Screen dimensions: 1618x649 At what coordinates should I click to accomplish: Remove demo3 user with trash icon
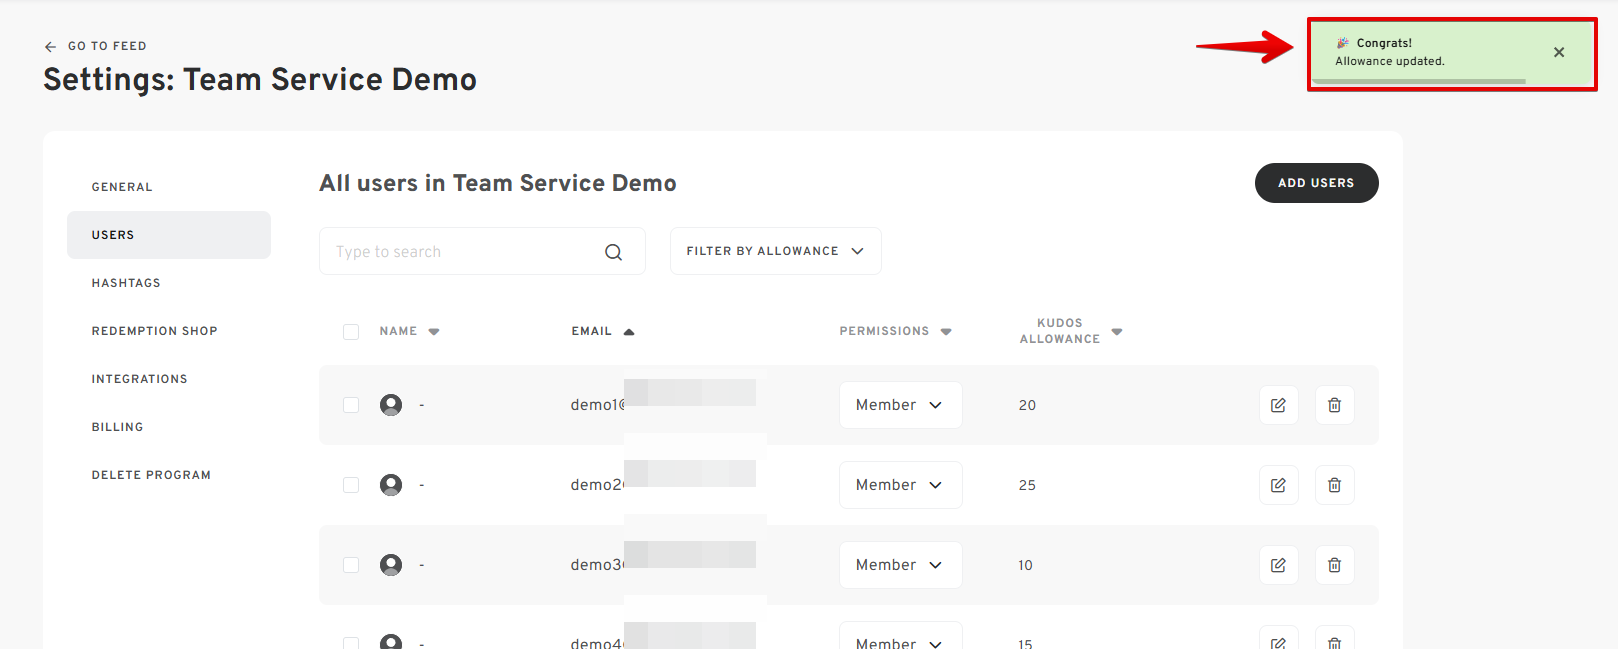1334,565
